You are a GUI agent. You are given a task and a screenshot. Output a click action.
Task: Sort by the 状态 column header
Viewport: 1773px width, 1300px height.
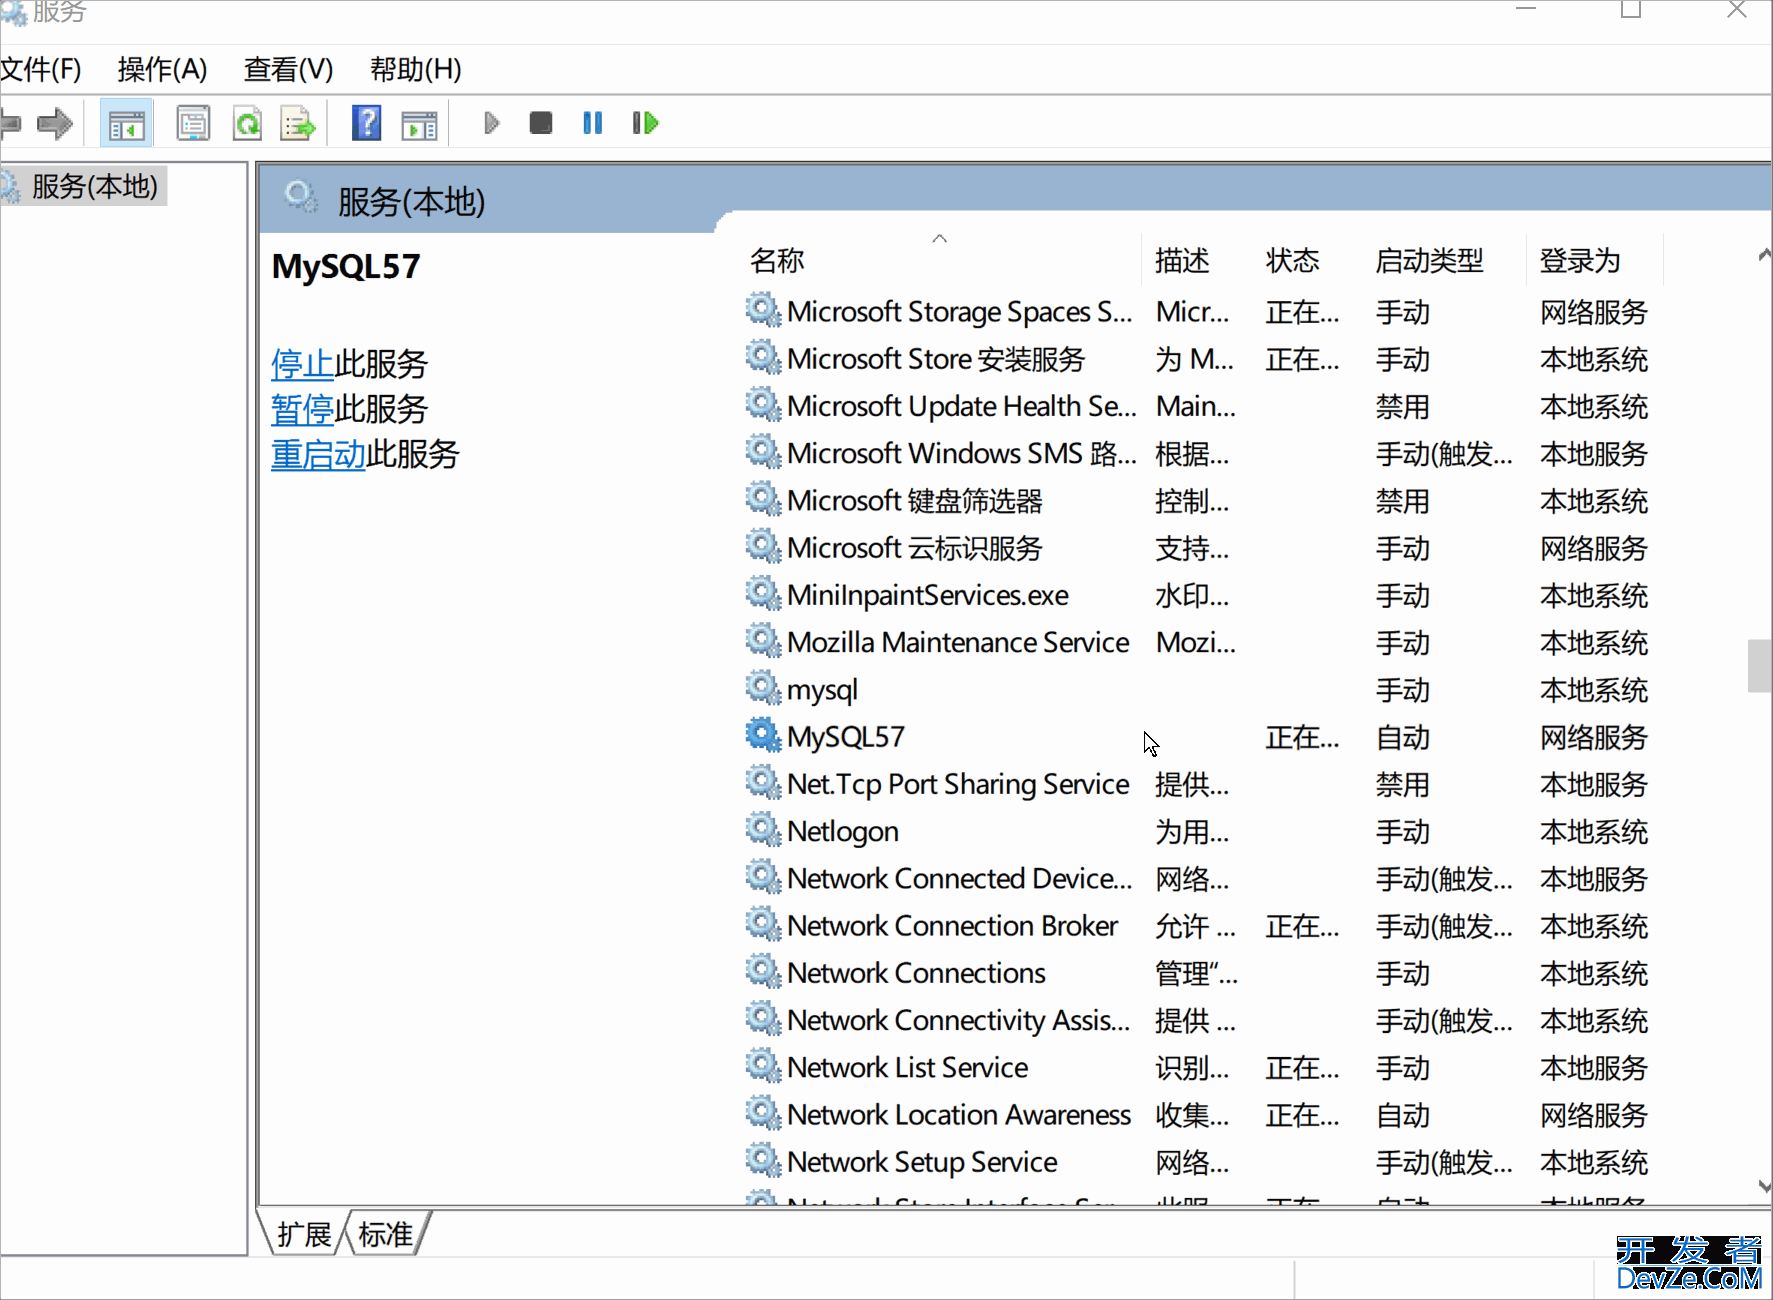(1292, 261)
